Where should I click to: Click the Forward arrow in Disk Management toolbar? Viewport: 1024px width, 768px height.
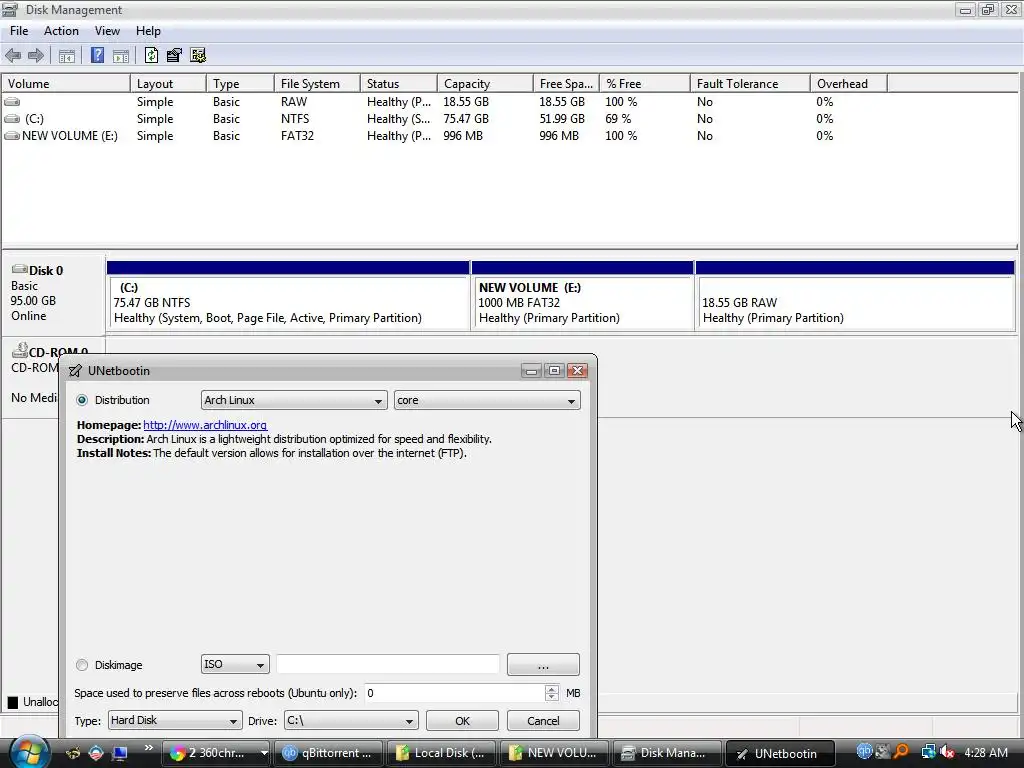[x=36, y=56]
